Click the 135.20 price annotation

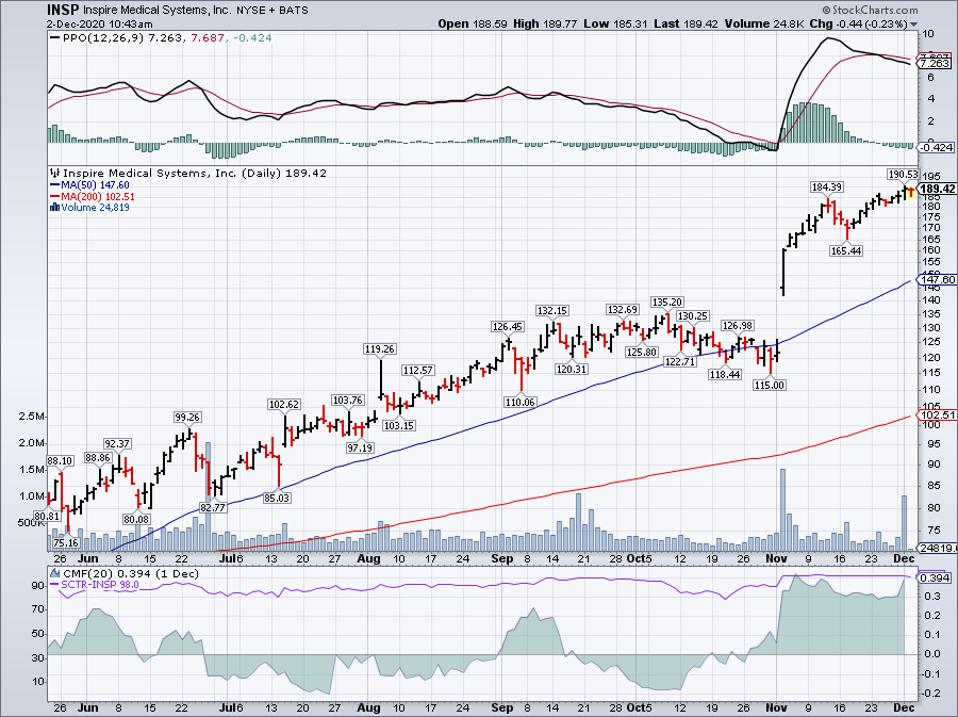click(667, 302)
